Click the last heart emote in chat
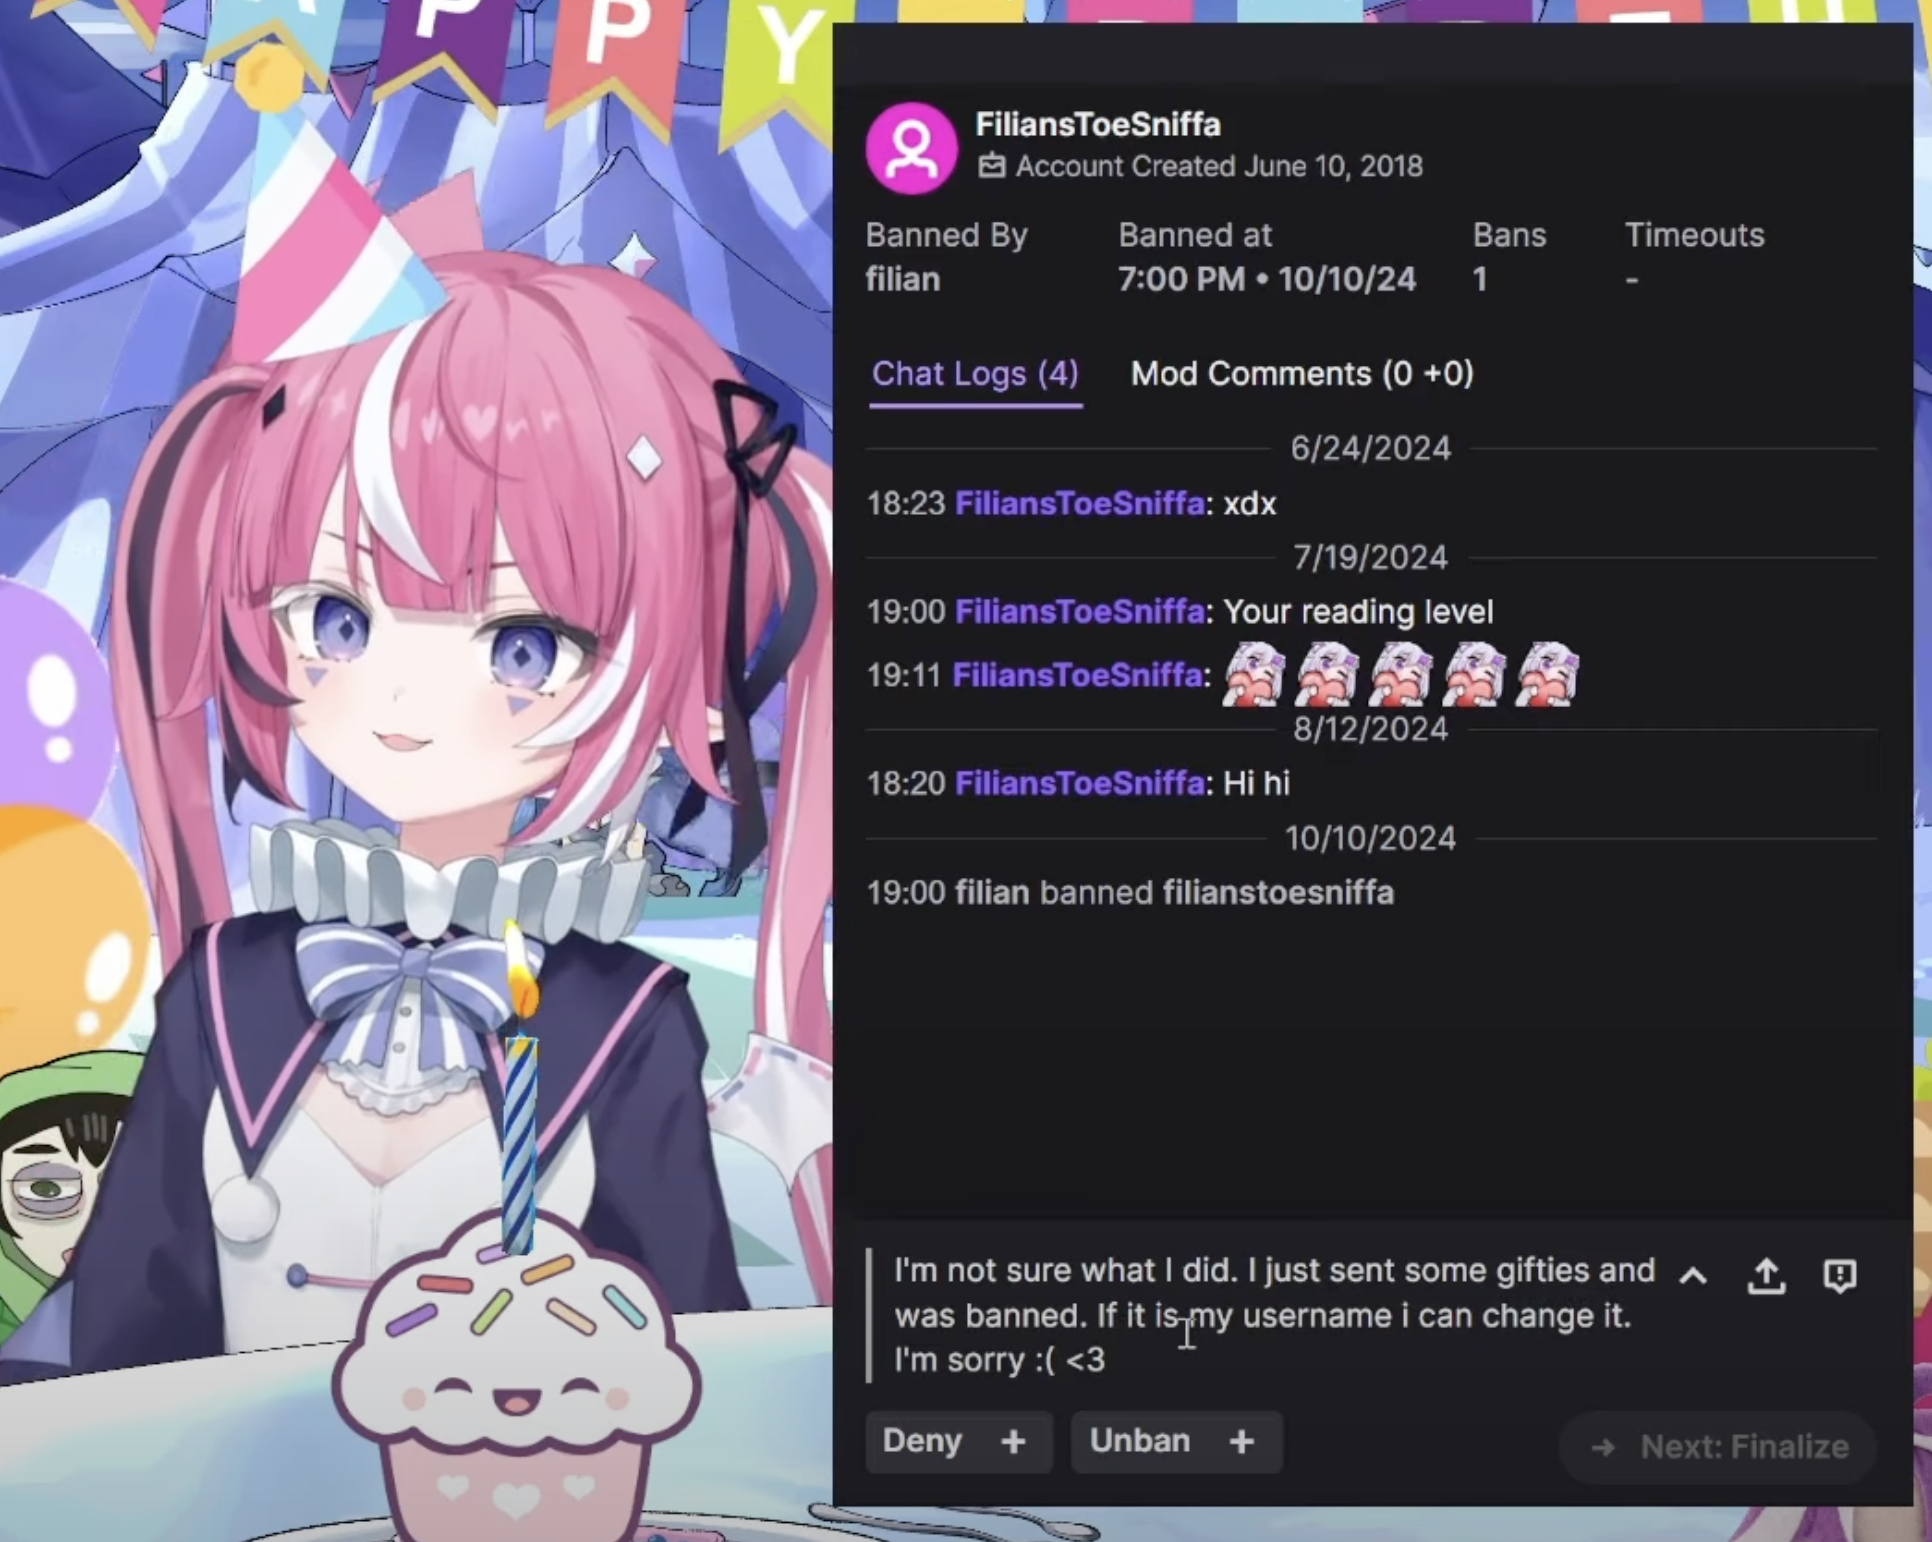 tap(1547, 674)
